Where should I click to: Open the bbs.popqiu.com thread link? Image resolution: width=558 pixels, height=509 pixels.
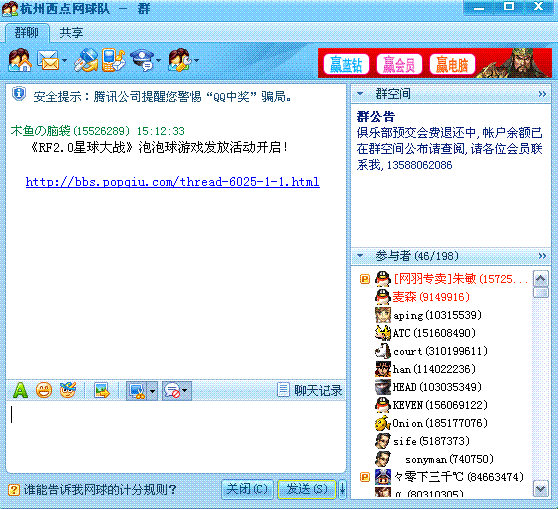coord(173,182)
